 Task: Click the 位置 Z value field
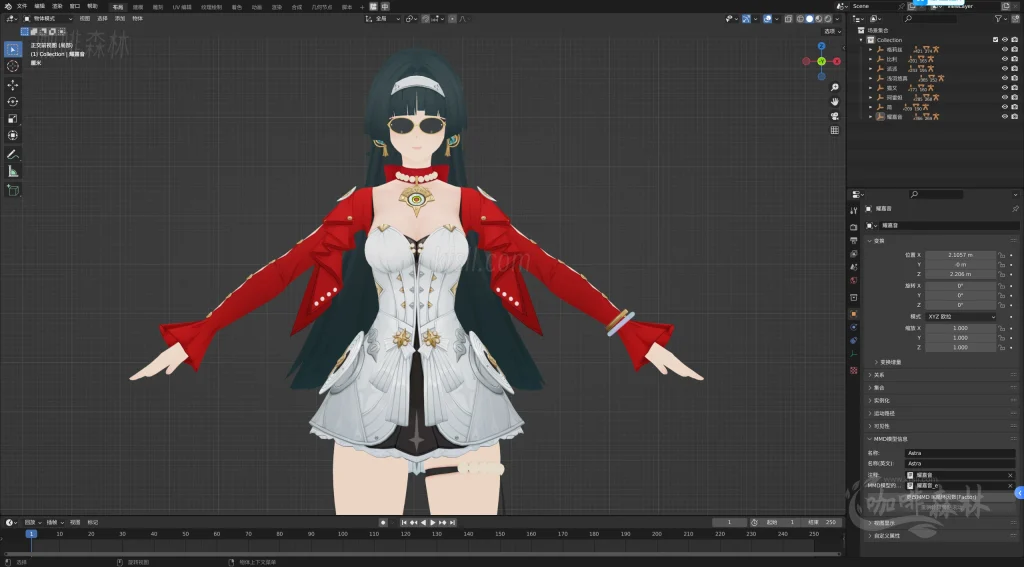coord(961,274)
